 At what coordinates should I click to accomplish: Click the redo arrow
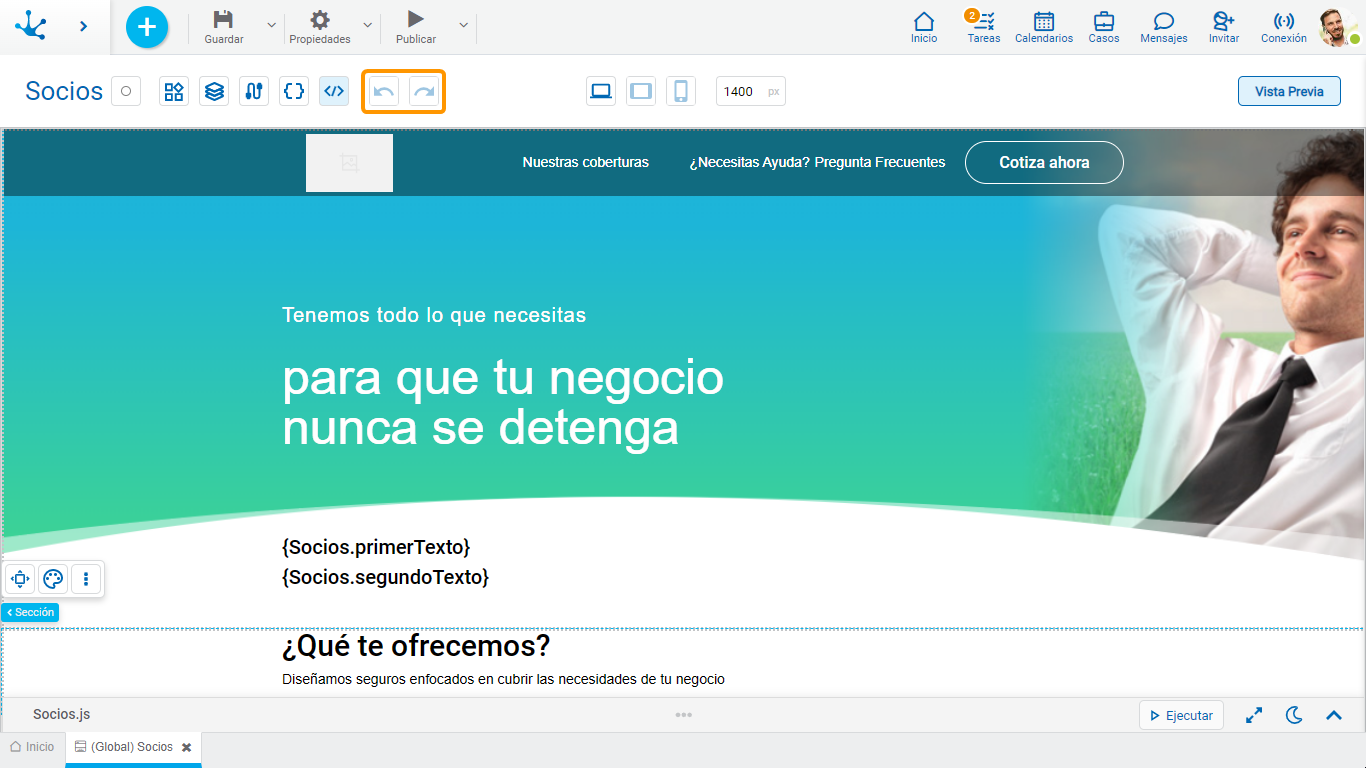(x=424, y=91)
